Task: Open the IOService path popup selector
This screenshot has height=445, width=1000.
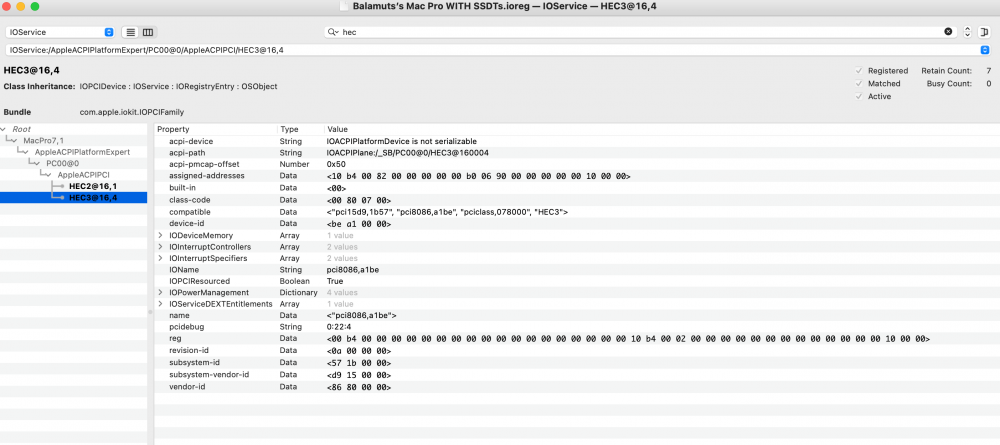Action: tap(984, 50)
